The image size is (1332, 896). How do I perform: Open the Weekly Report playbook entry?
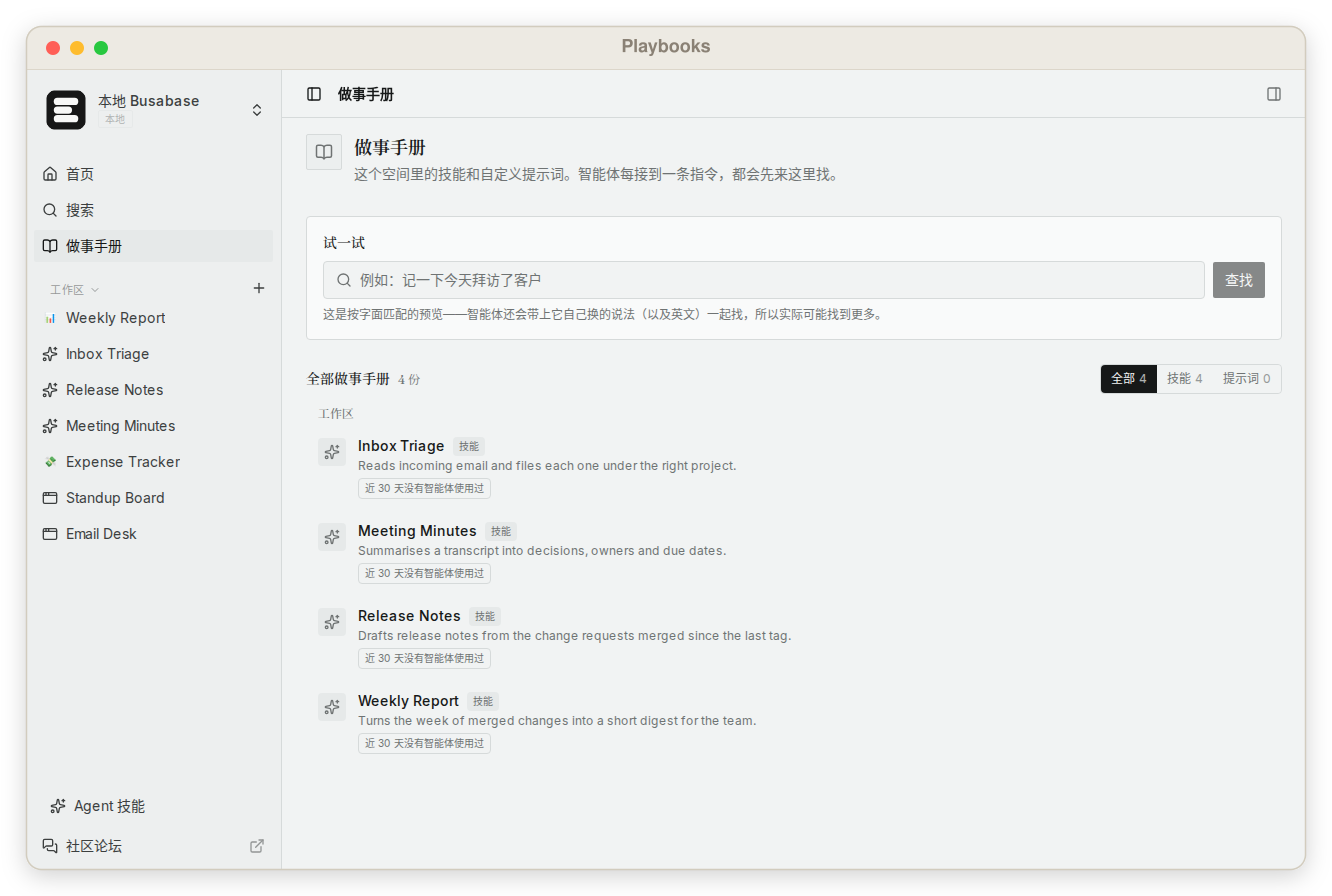tap(794, 721)
